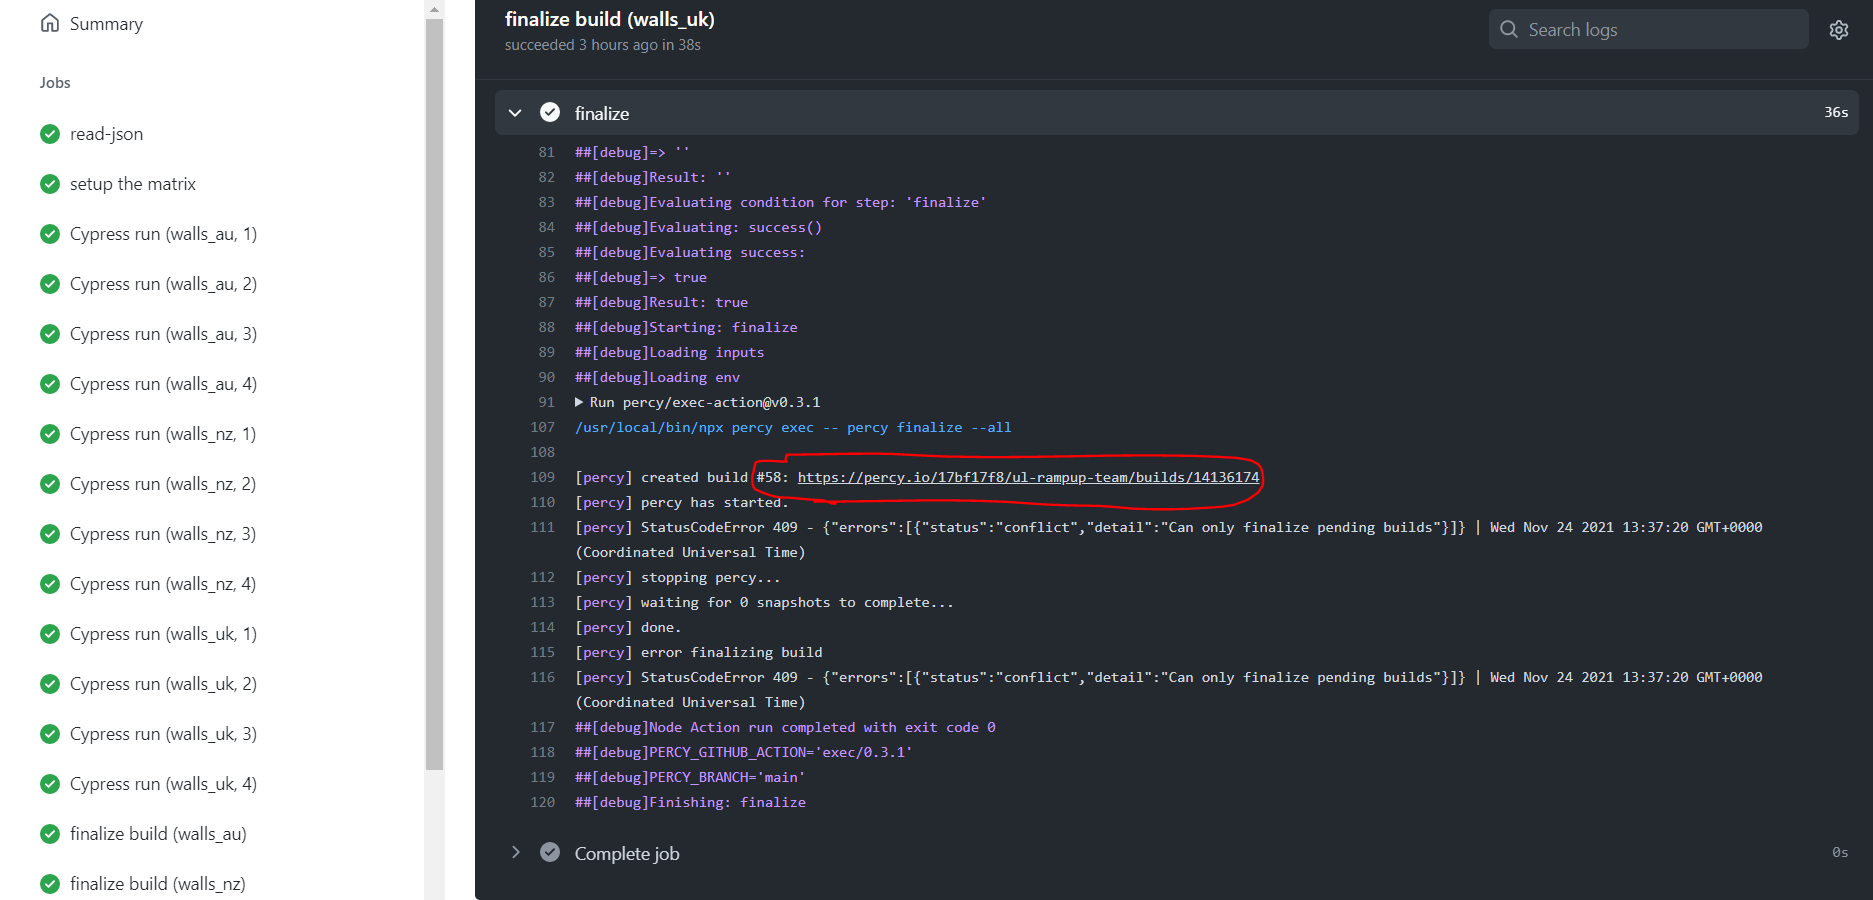Click the Complete job status check icon
Viewport: 1873px width, 900px height.
pyautogui.click(x=550, y=852)
